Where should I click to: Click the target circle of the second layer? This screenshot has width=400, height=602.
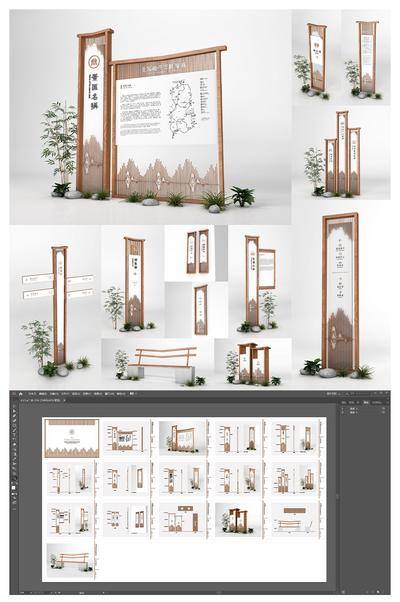click(383, 412)
